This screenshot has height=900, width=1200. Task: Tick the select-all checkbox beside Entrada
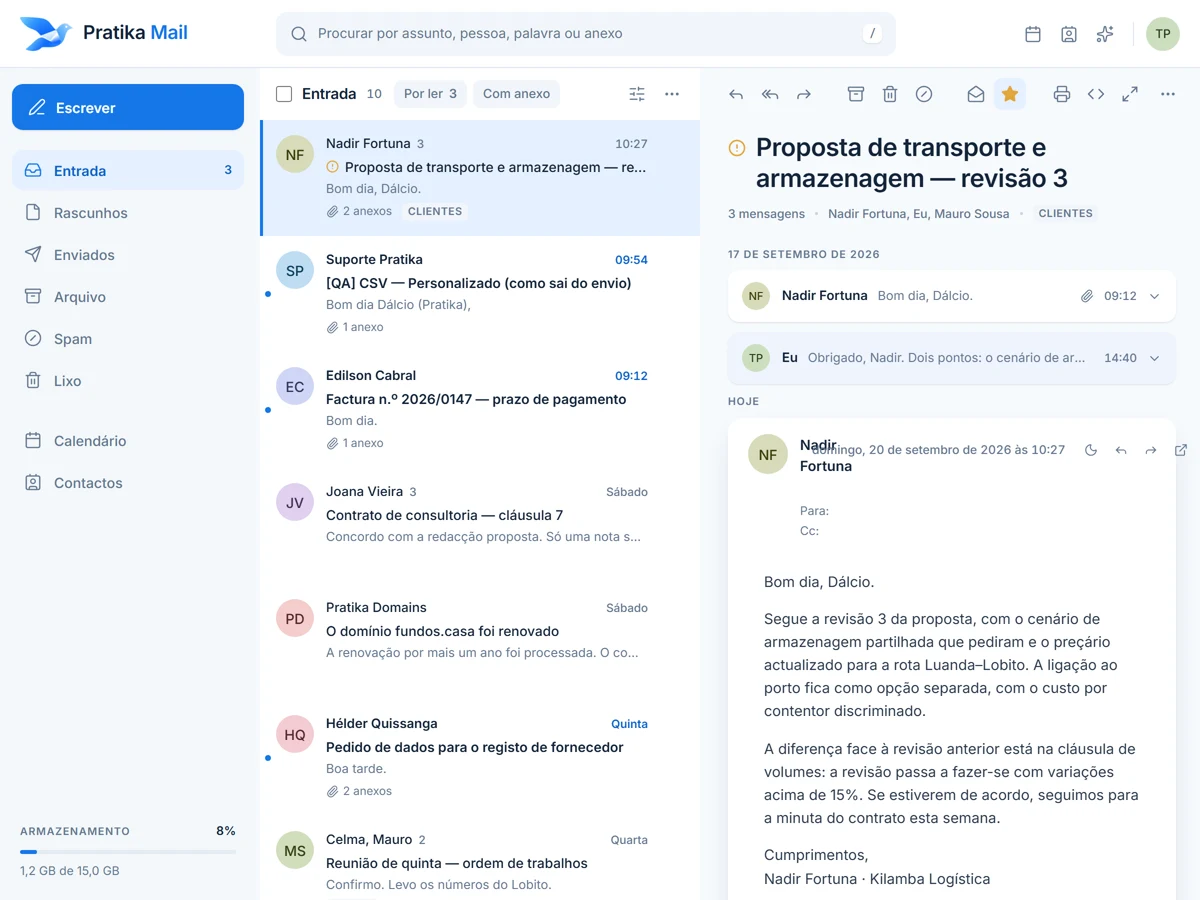click(284, 94)
